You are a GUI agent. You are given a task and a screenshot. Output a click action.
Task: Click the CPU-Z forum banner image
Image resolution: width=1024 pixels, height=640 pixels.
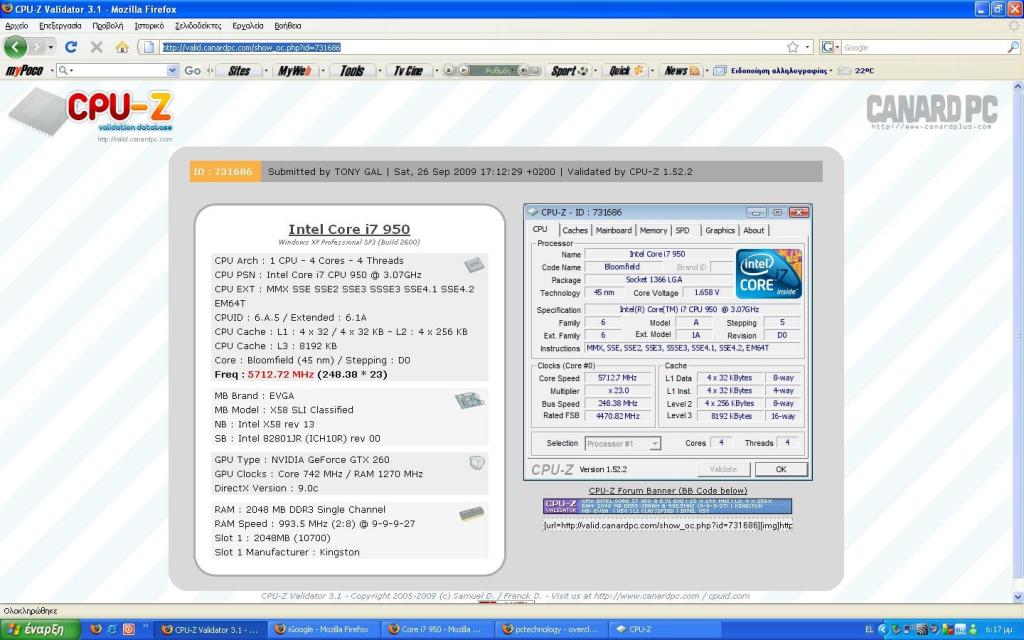coord(667,506)
